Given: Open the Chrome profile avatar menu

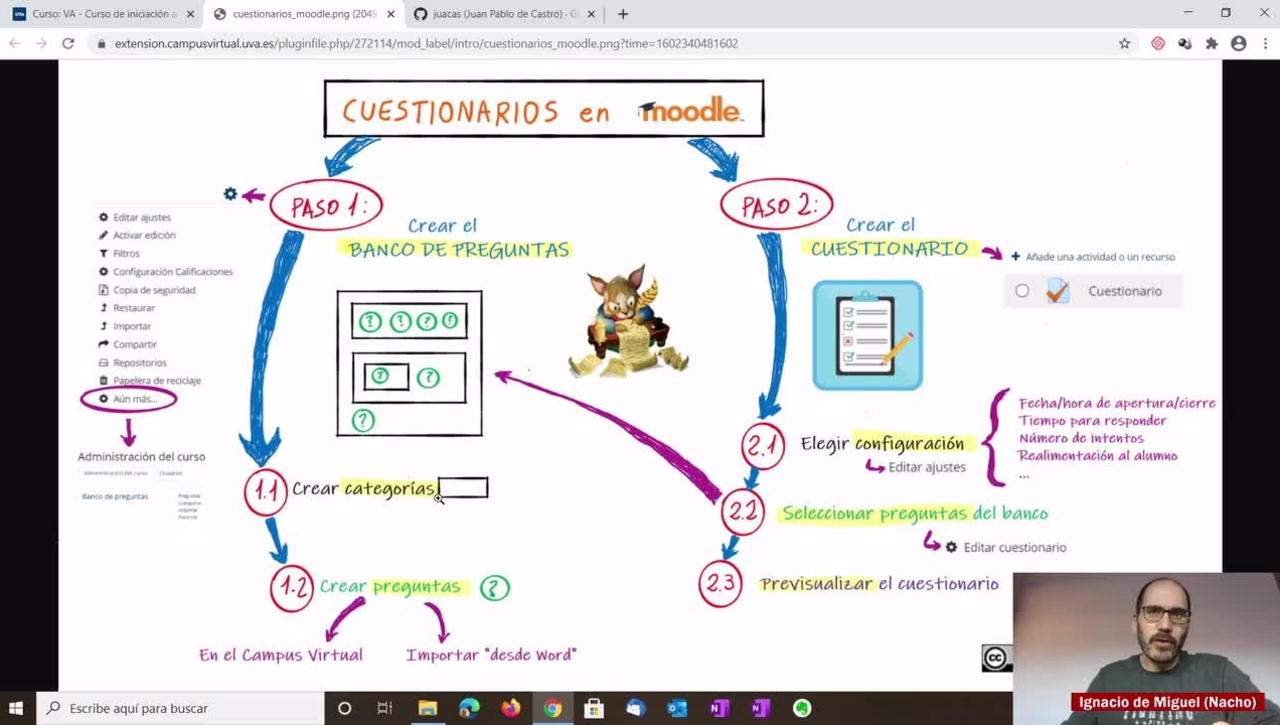Looking at the screenshot, I should 1239,44.
